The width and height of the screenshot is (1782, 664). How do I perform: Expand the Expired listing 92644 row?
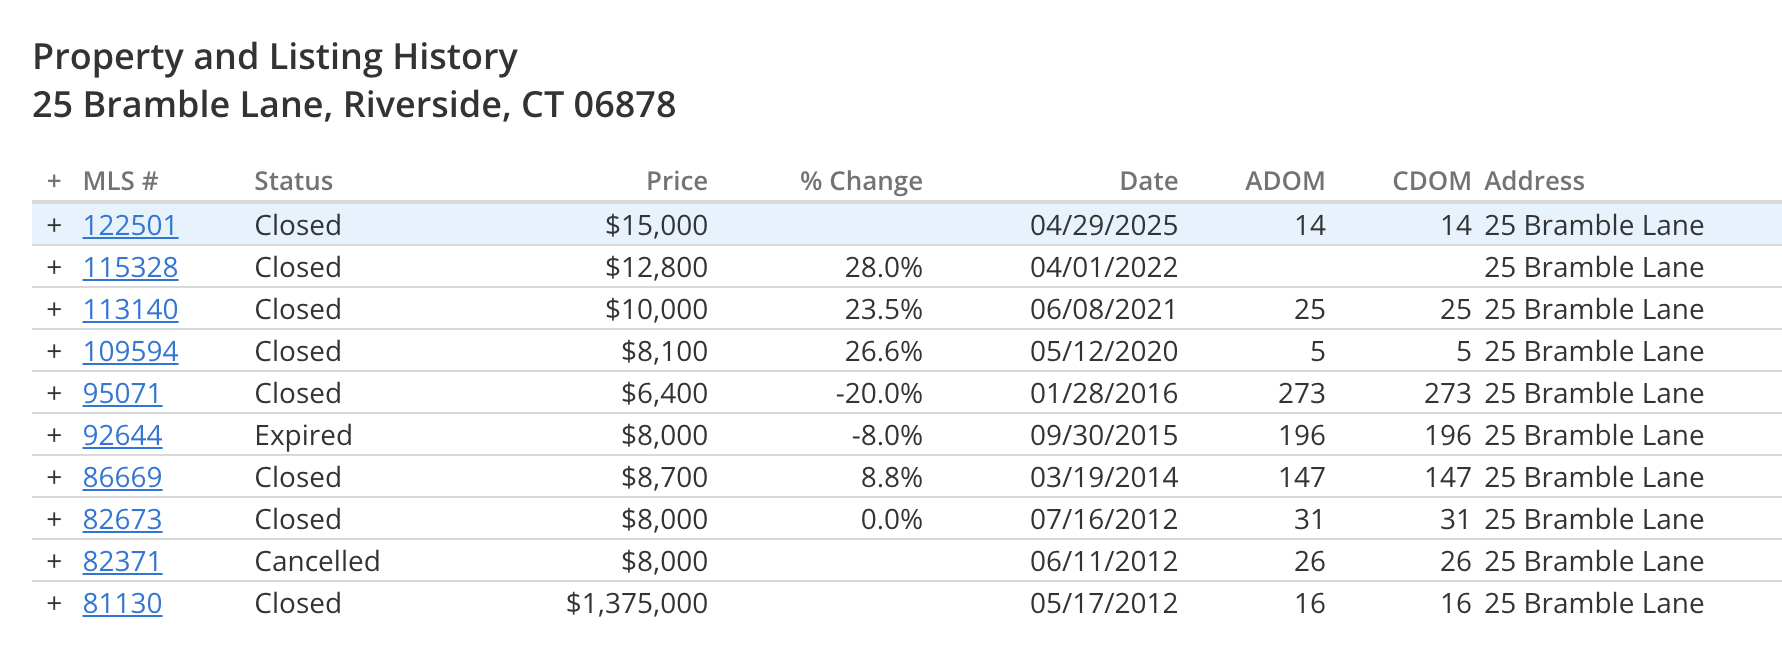(x=54, y=435)
